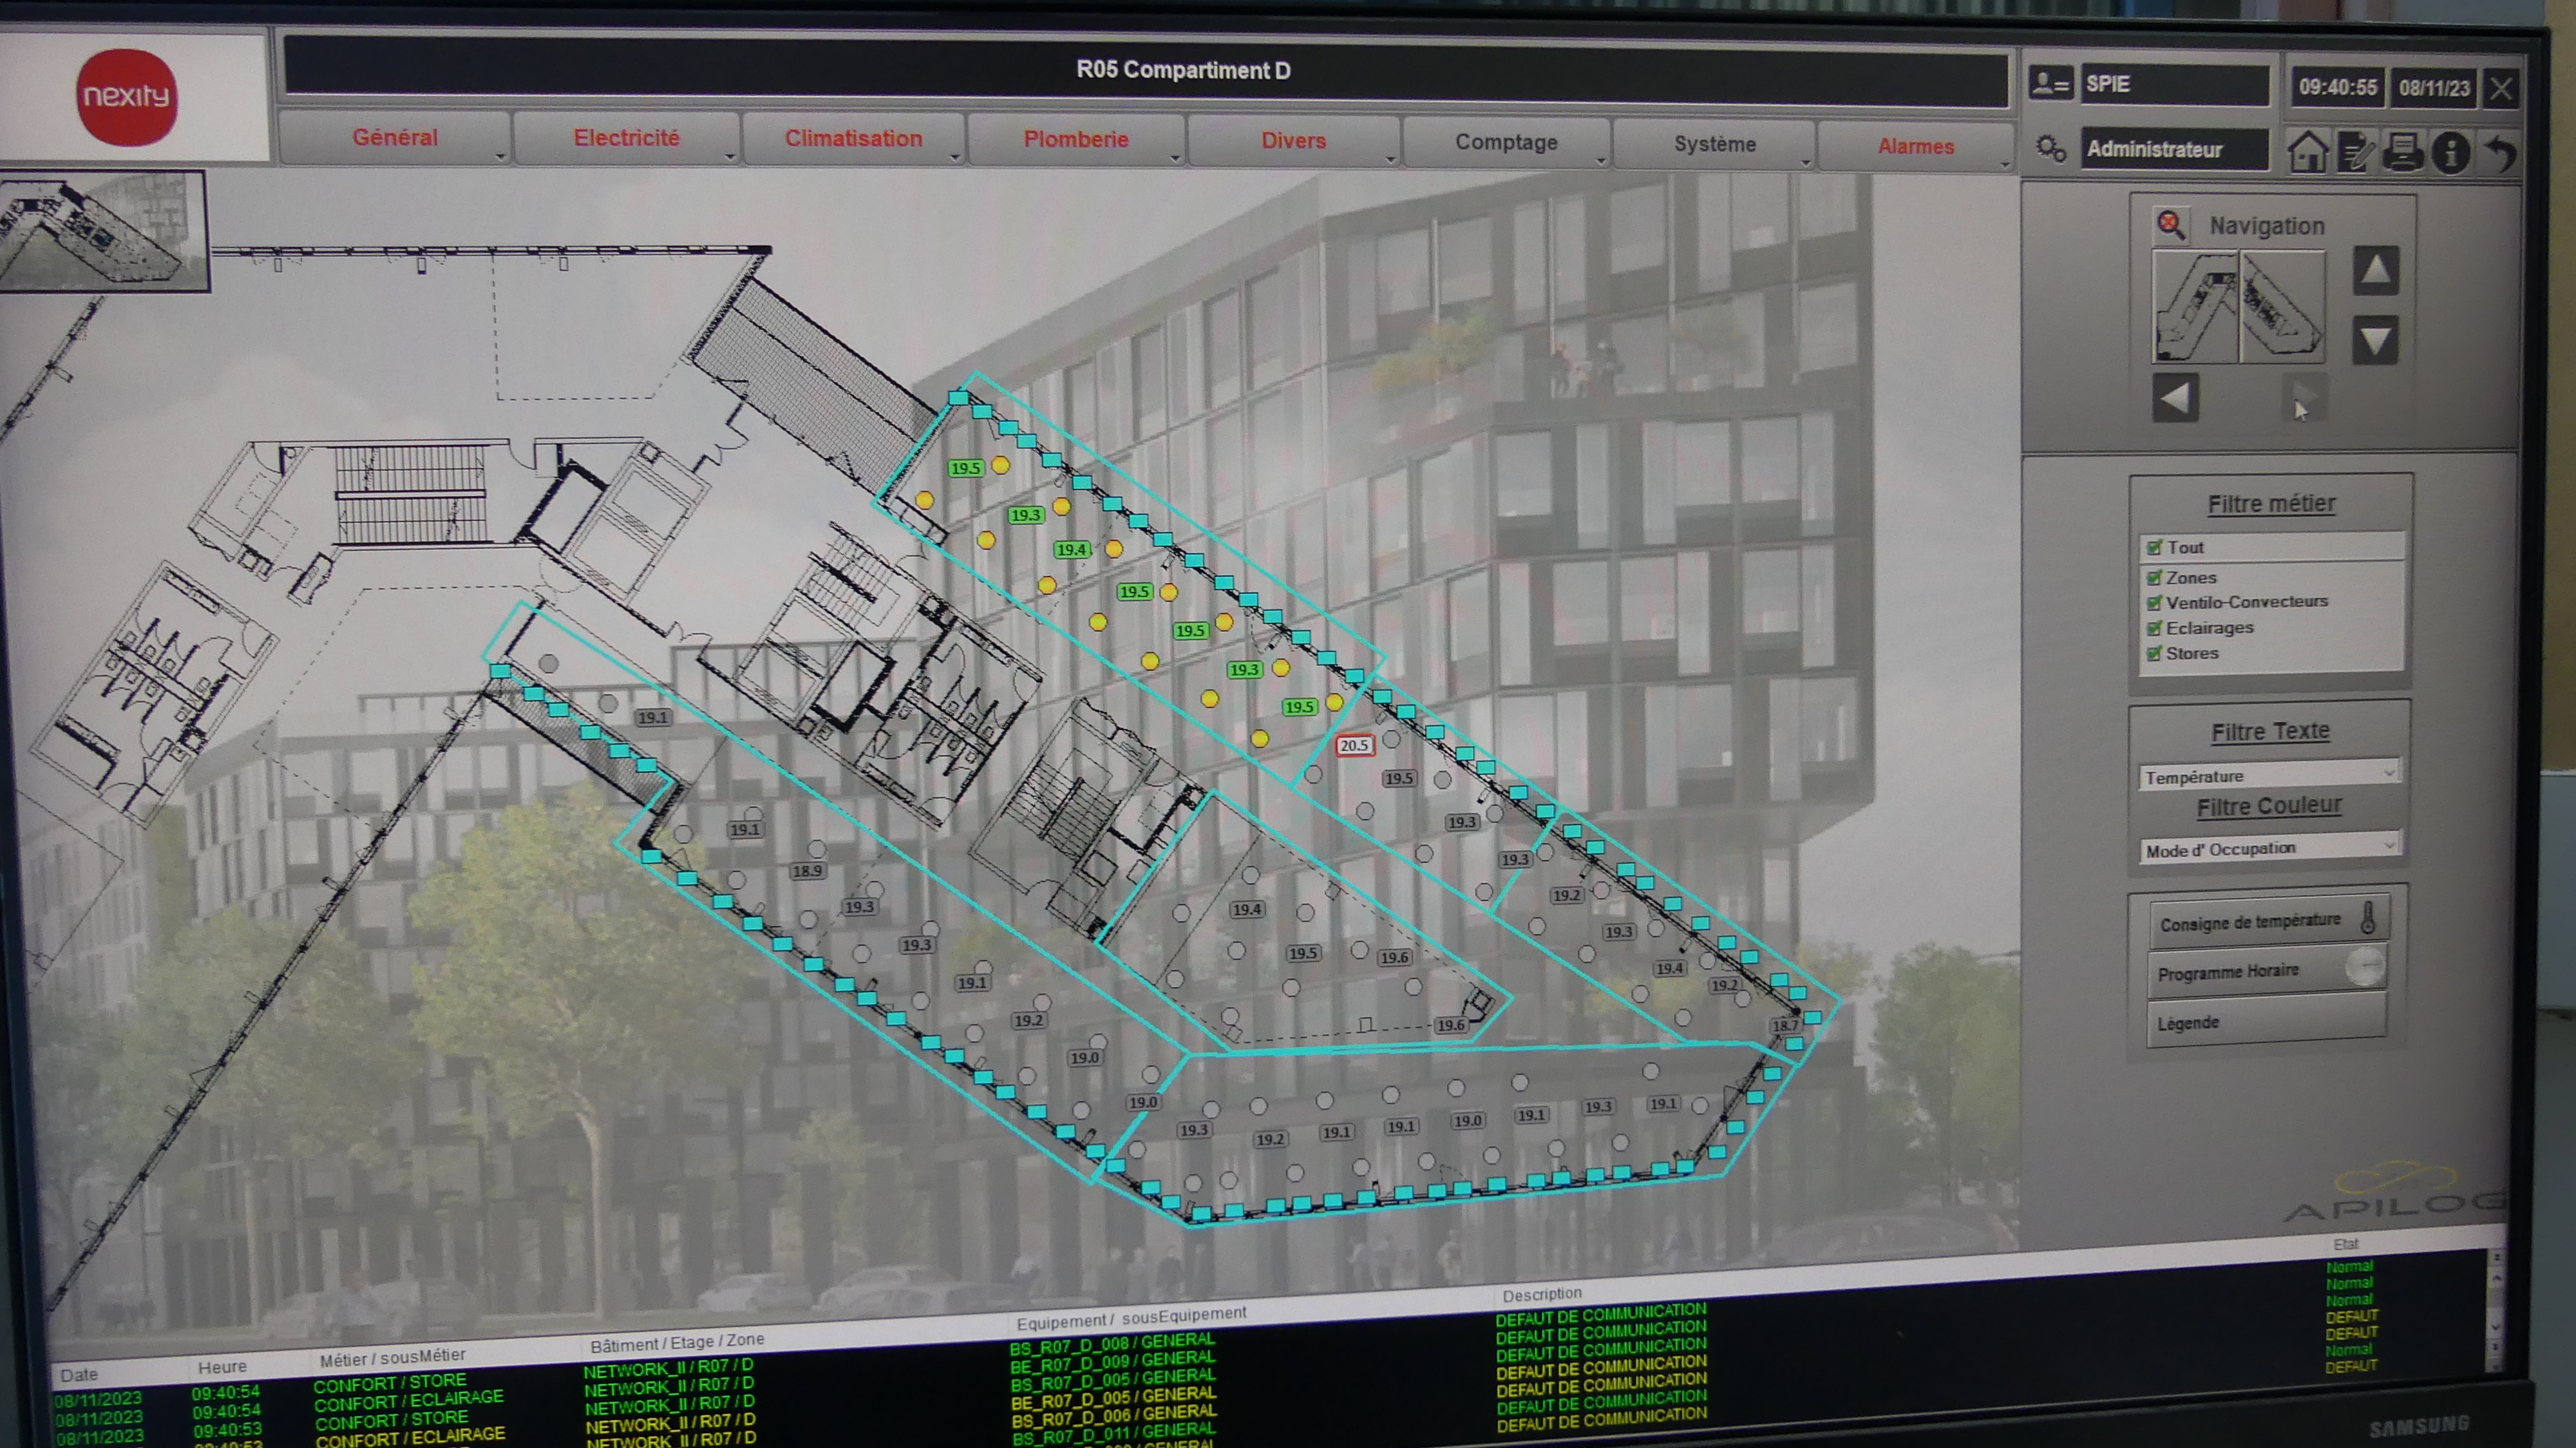Viewport: 2576px width, 1448px height.
Task: Expand the Climatisation menu arrow
Action: click(x=955, y=158)
